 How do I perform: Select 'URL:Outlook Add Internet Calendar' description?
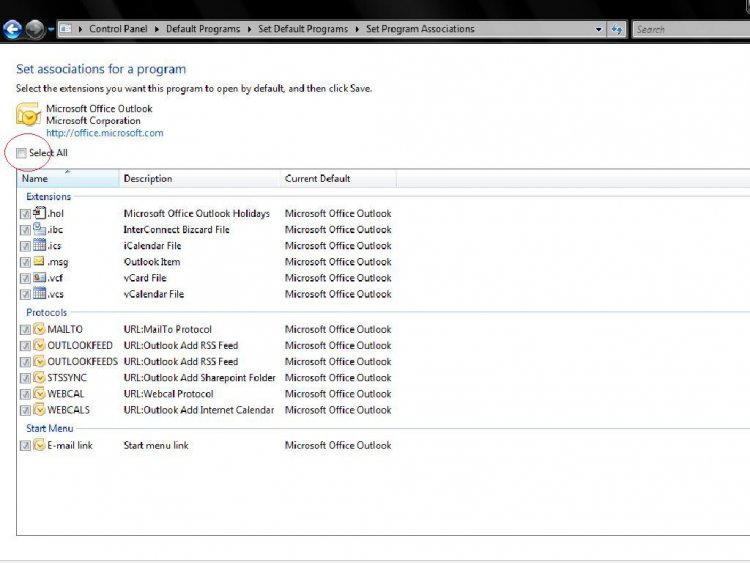pos(199,410)
